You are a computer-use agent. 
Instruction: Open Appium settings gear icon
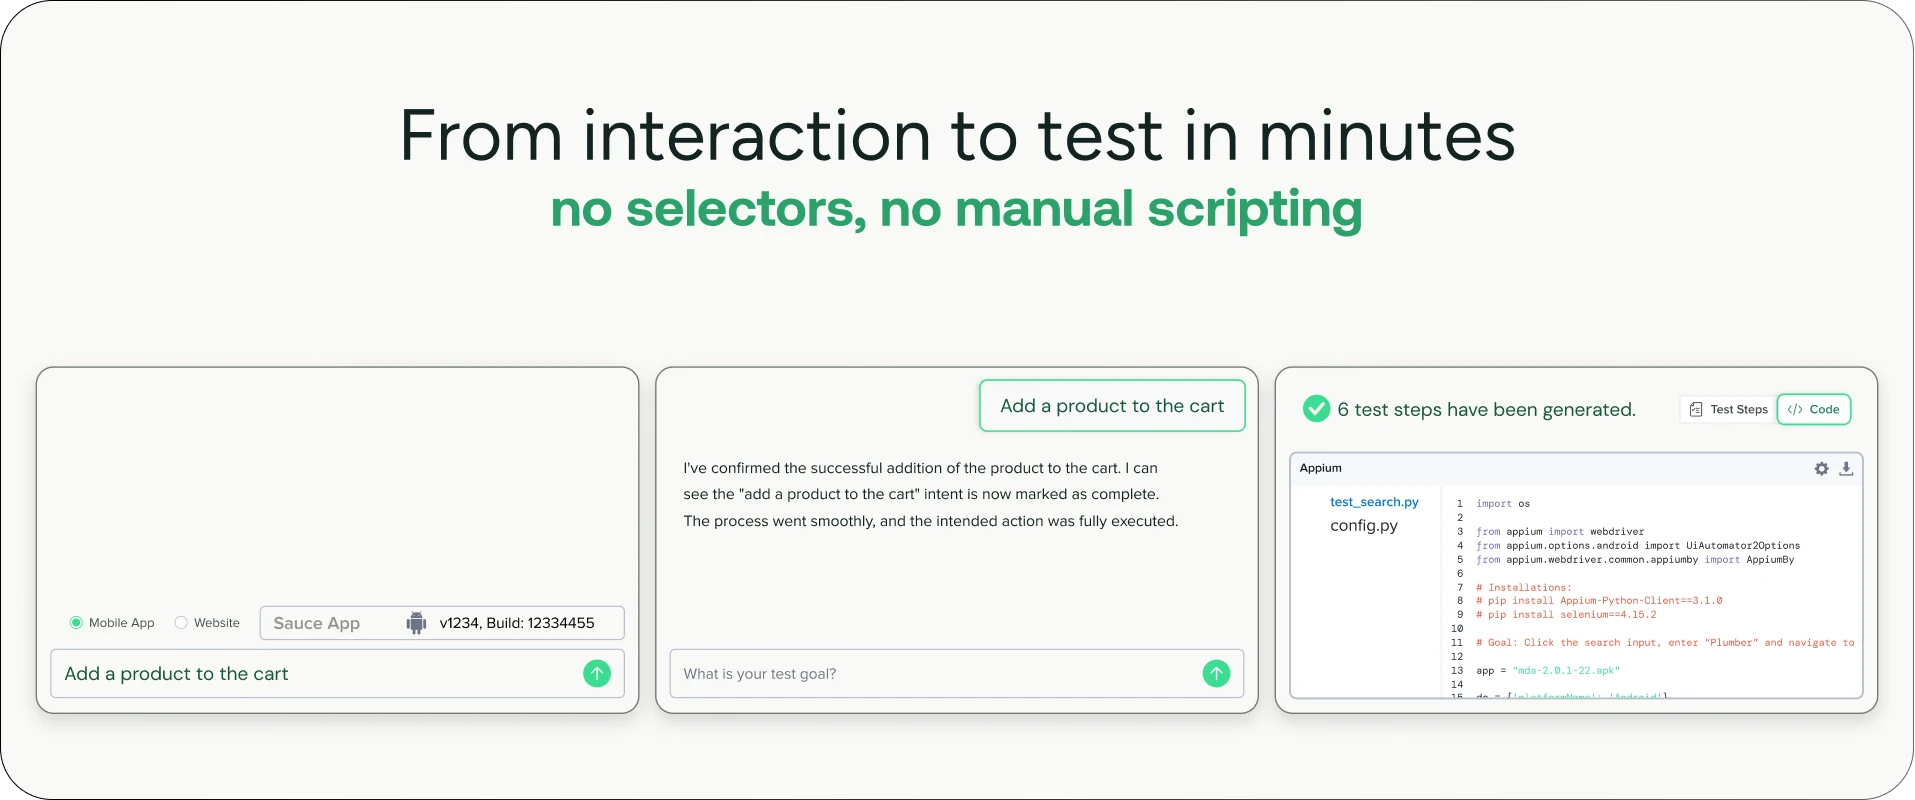click(1821, 468)
